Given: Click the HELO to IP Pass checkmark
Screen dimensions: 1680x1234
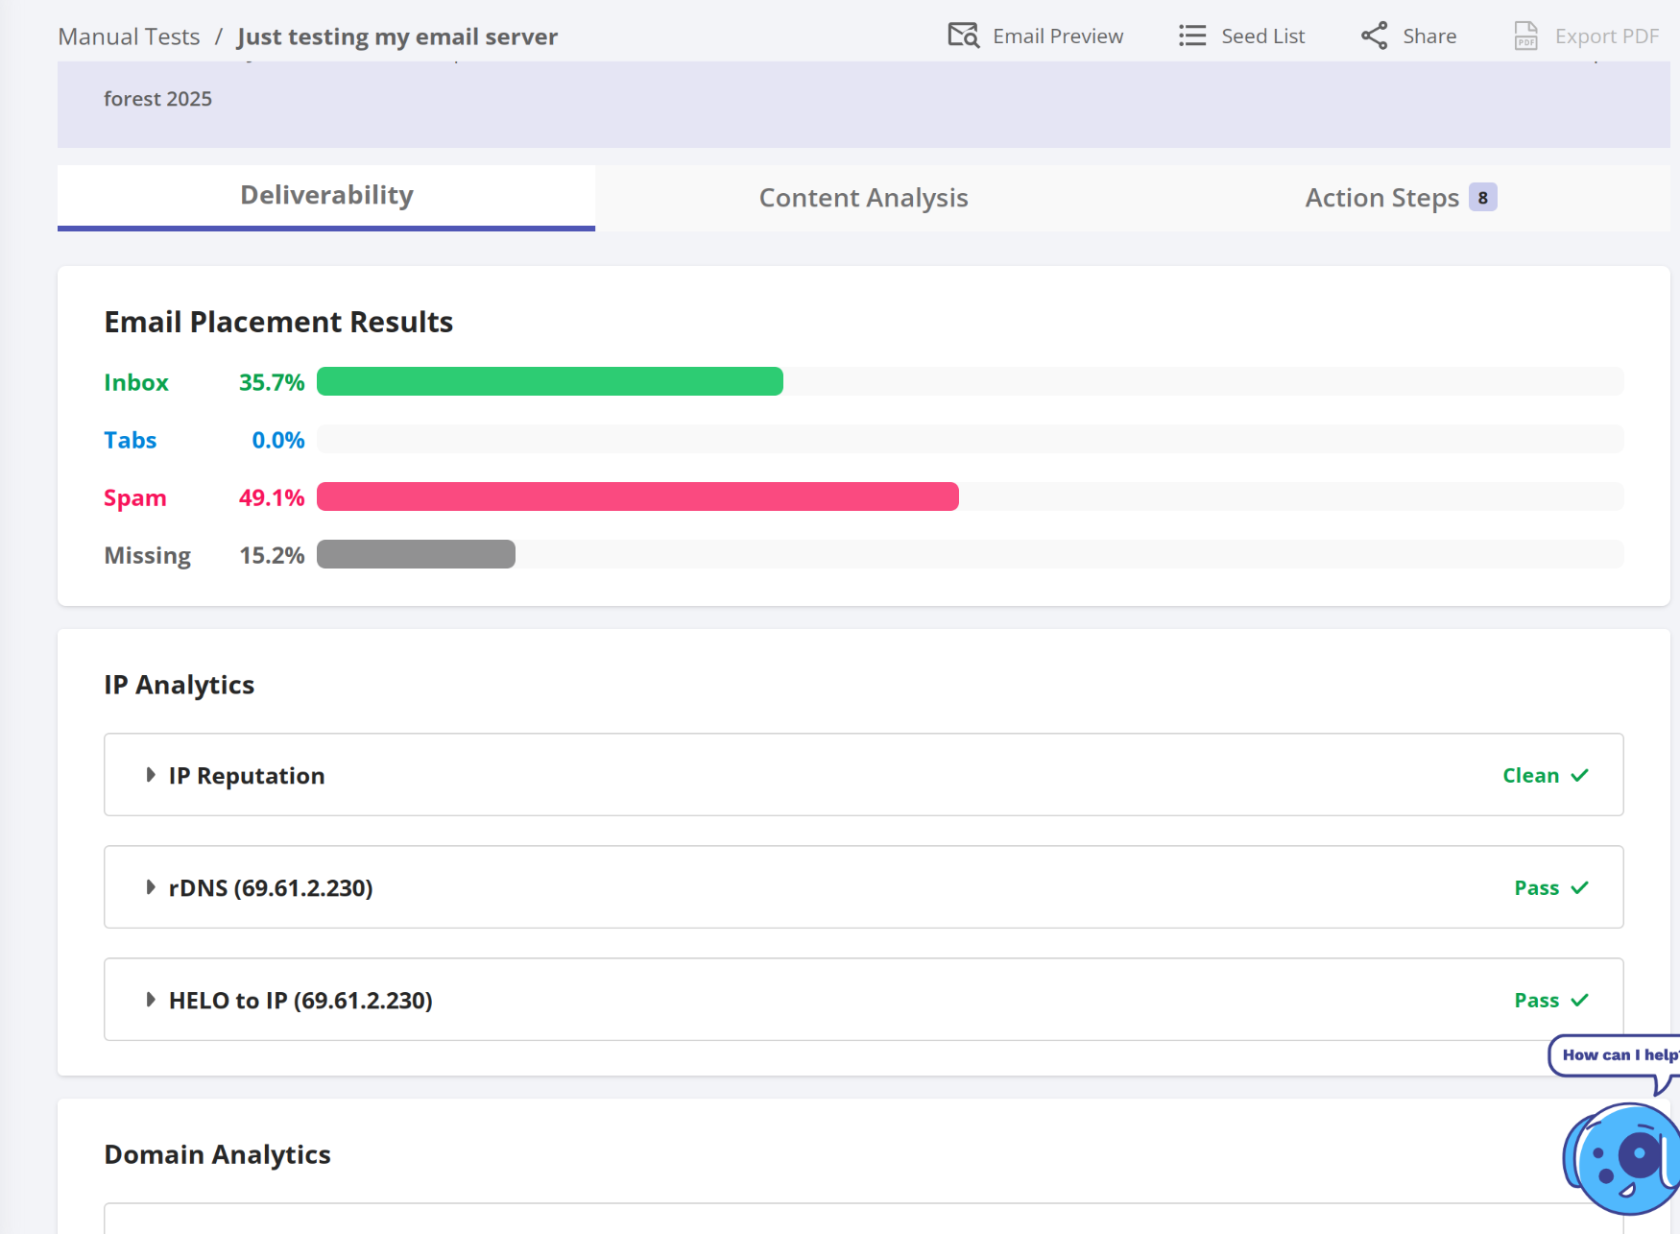Looking at the screenshot, I should click(x=1580, y=1000).
